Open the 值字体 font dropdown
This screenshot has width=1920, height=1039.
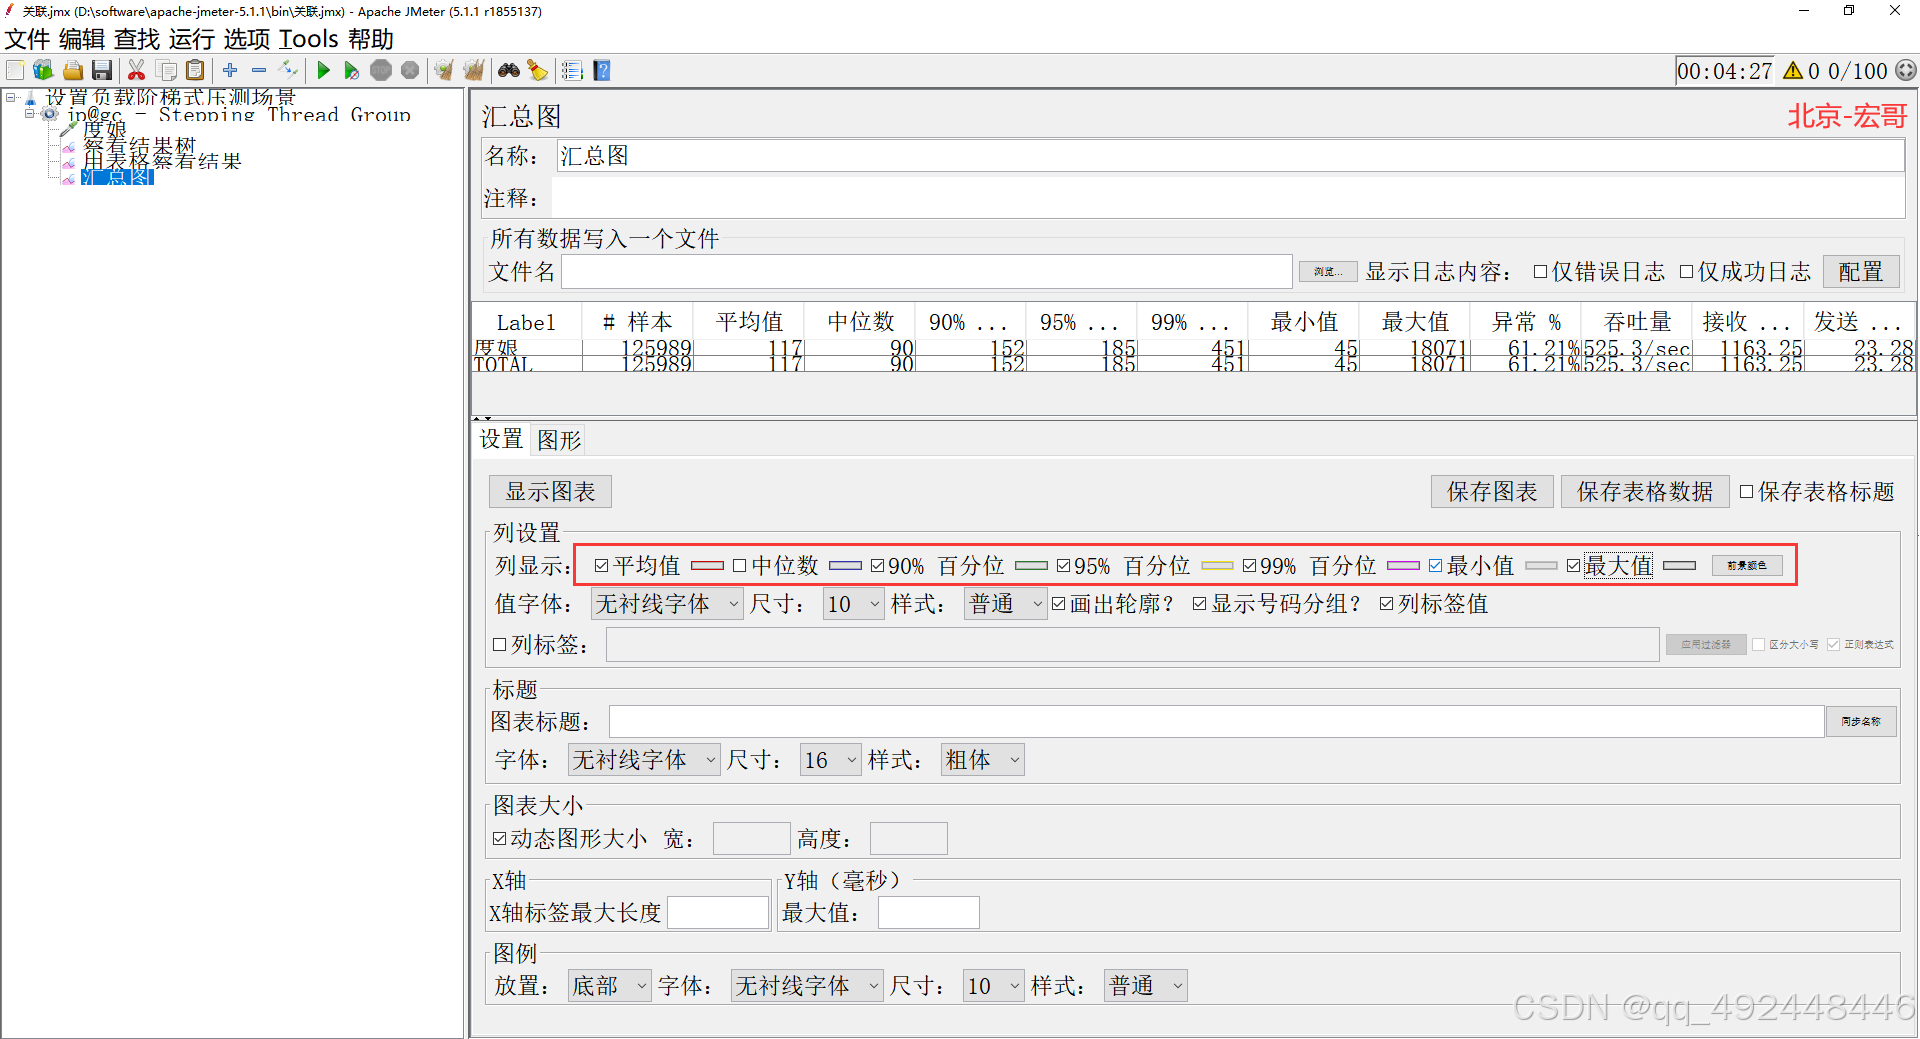[667, 604]
